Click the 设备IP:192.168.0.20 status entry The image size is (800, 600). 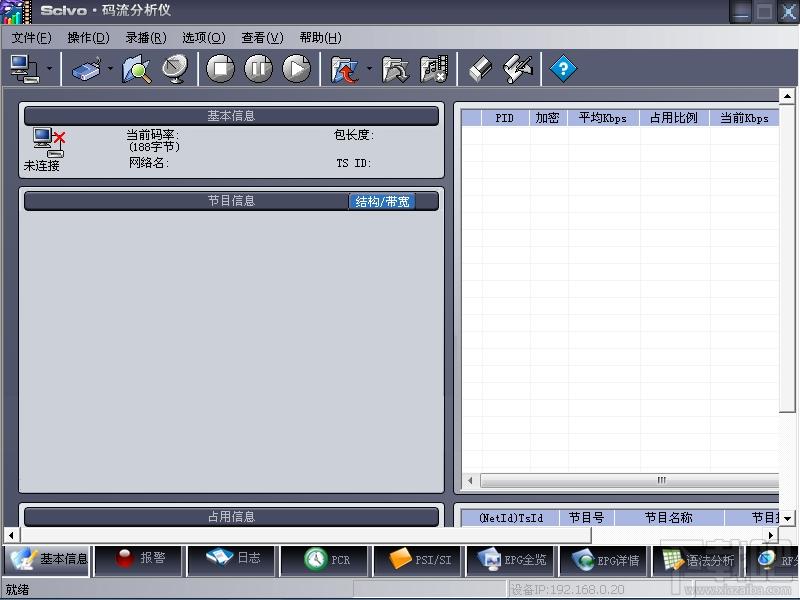(x=567, y=590)
